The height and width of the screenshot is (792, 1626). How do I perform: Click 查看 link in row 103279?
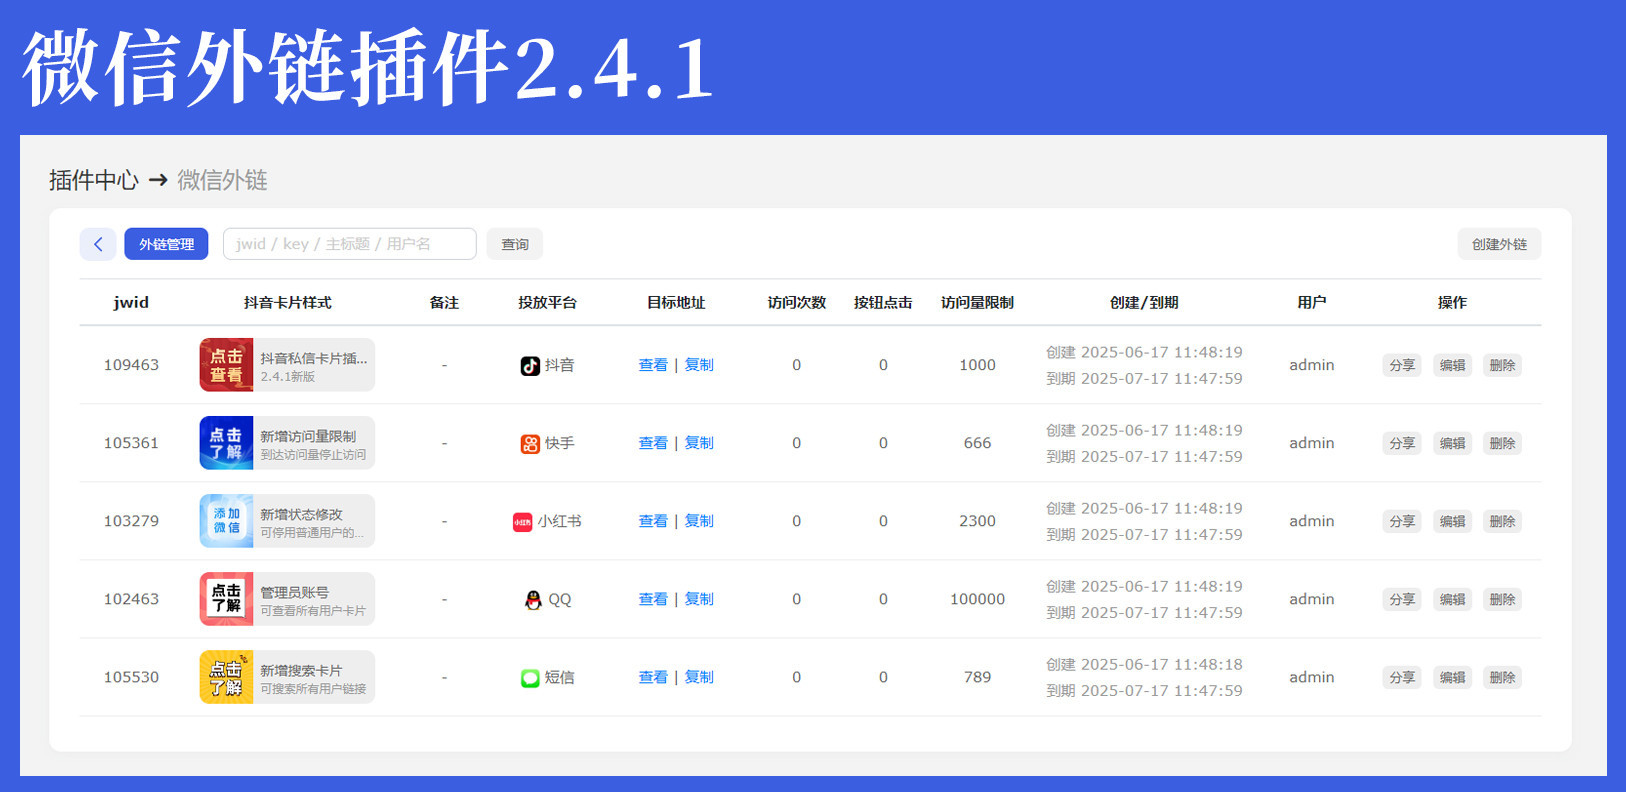click(653, 521)
